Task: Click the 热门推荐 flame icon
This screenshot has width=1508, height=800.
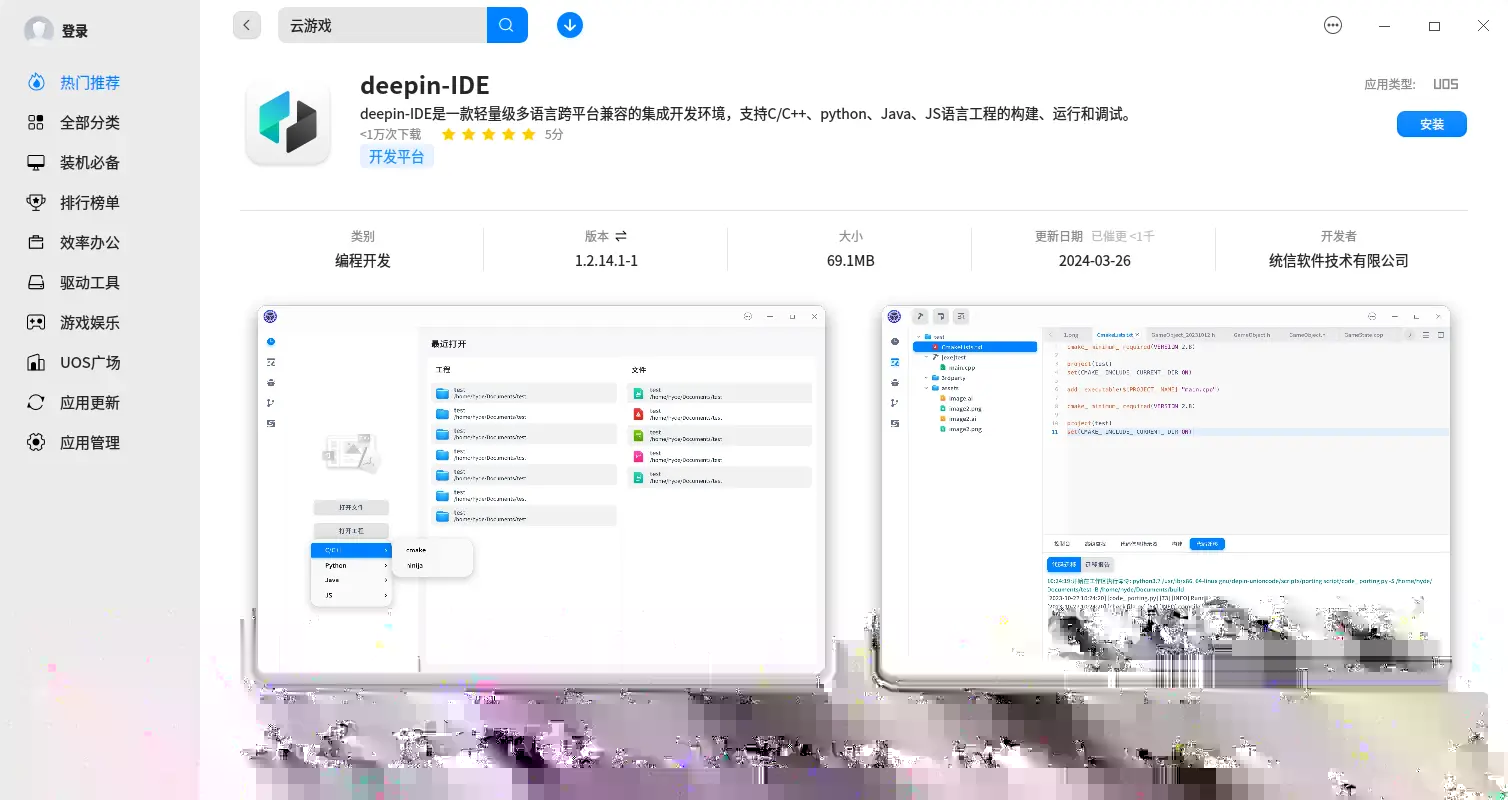Action: 36,82
